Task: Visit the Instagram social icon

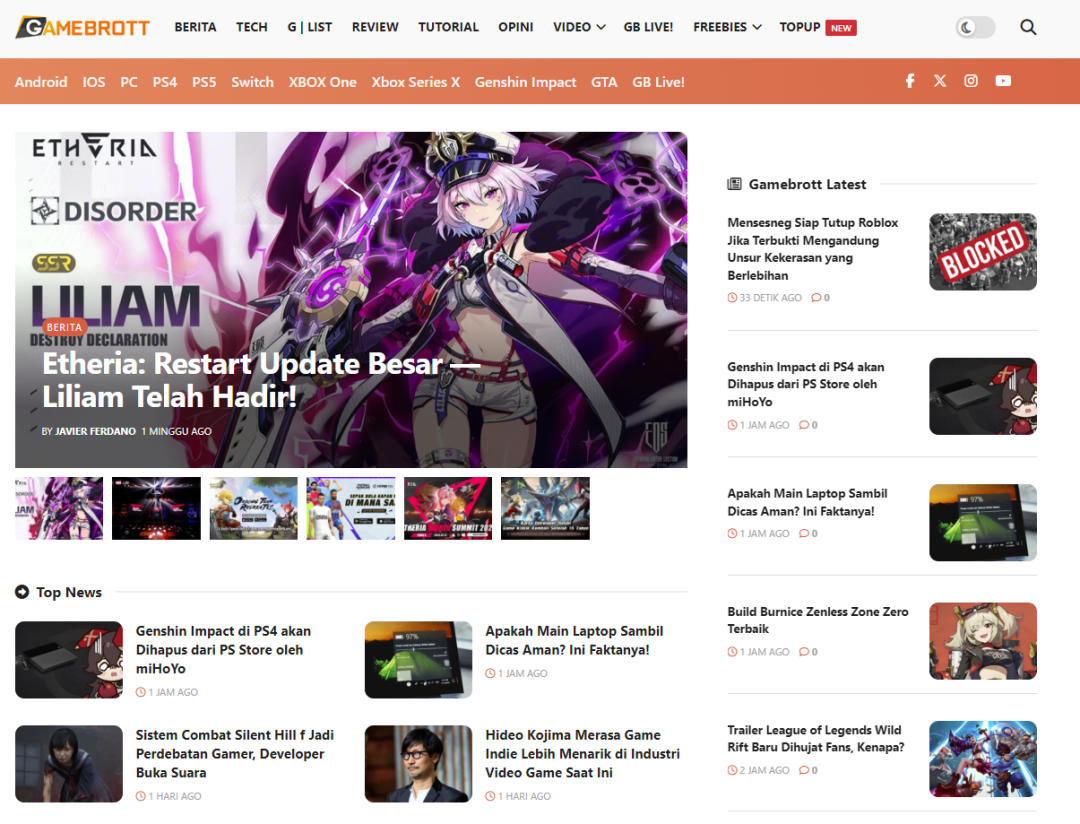Action: (971, 81)
